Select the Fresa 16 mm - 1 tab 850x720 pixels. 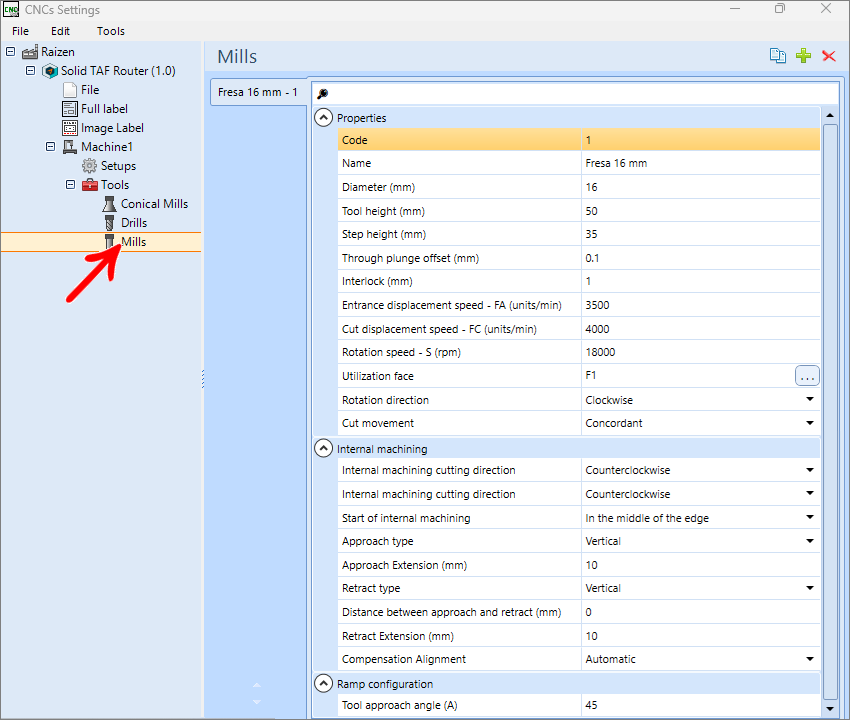pos(258,92)
